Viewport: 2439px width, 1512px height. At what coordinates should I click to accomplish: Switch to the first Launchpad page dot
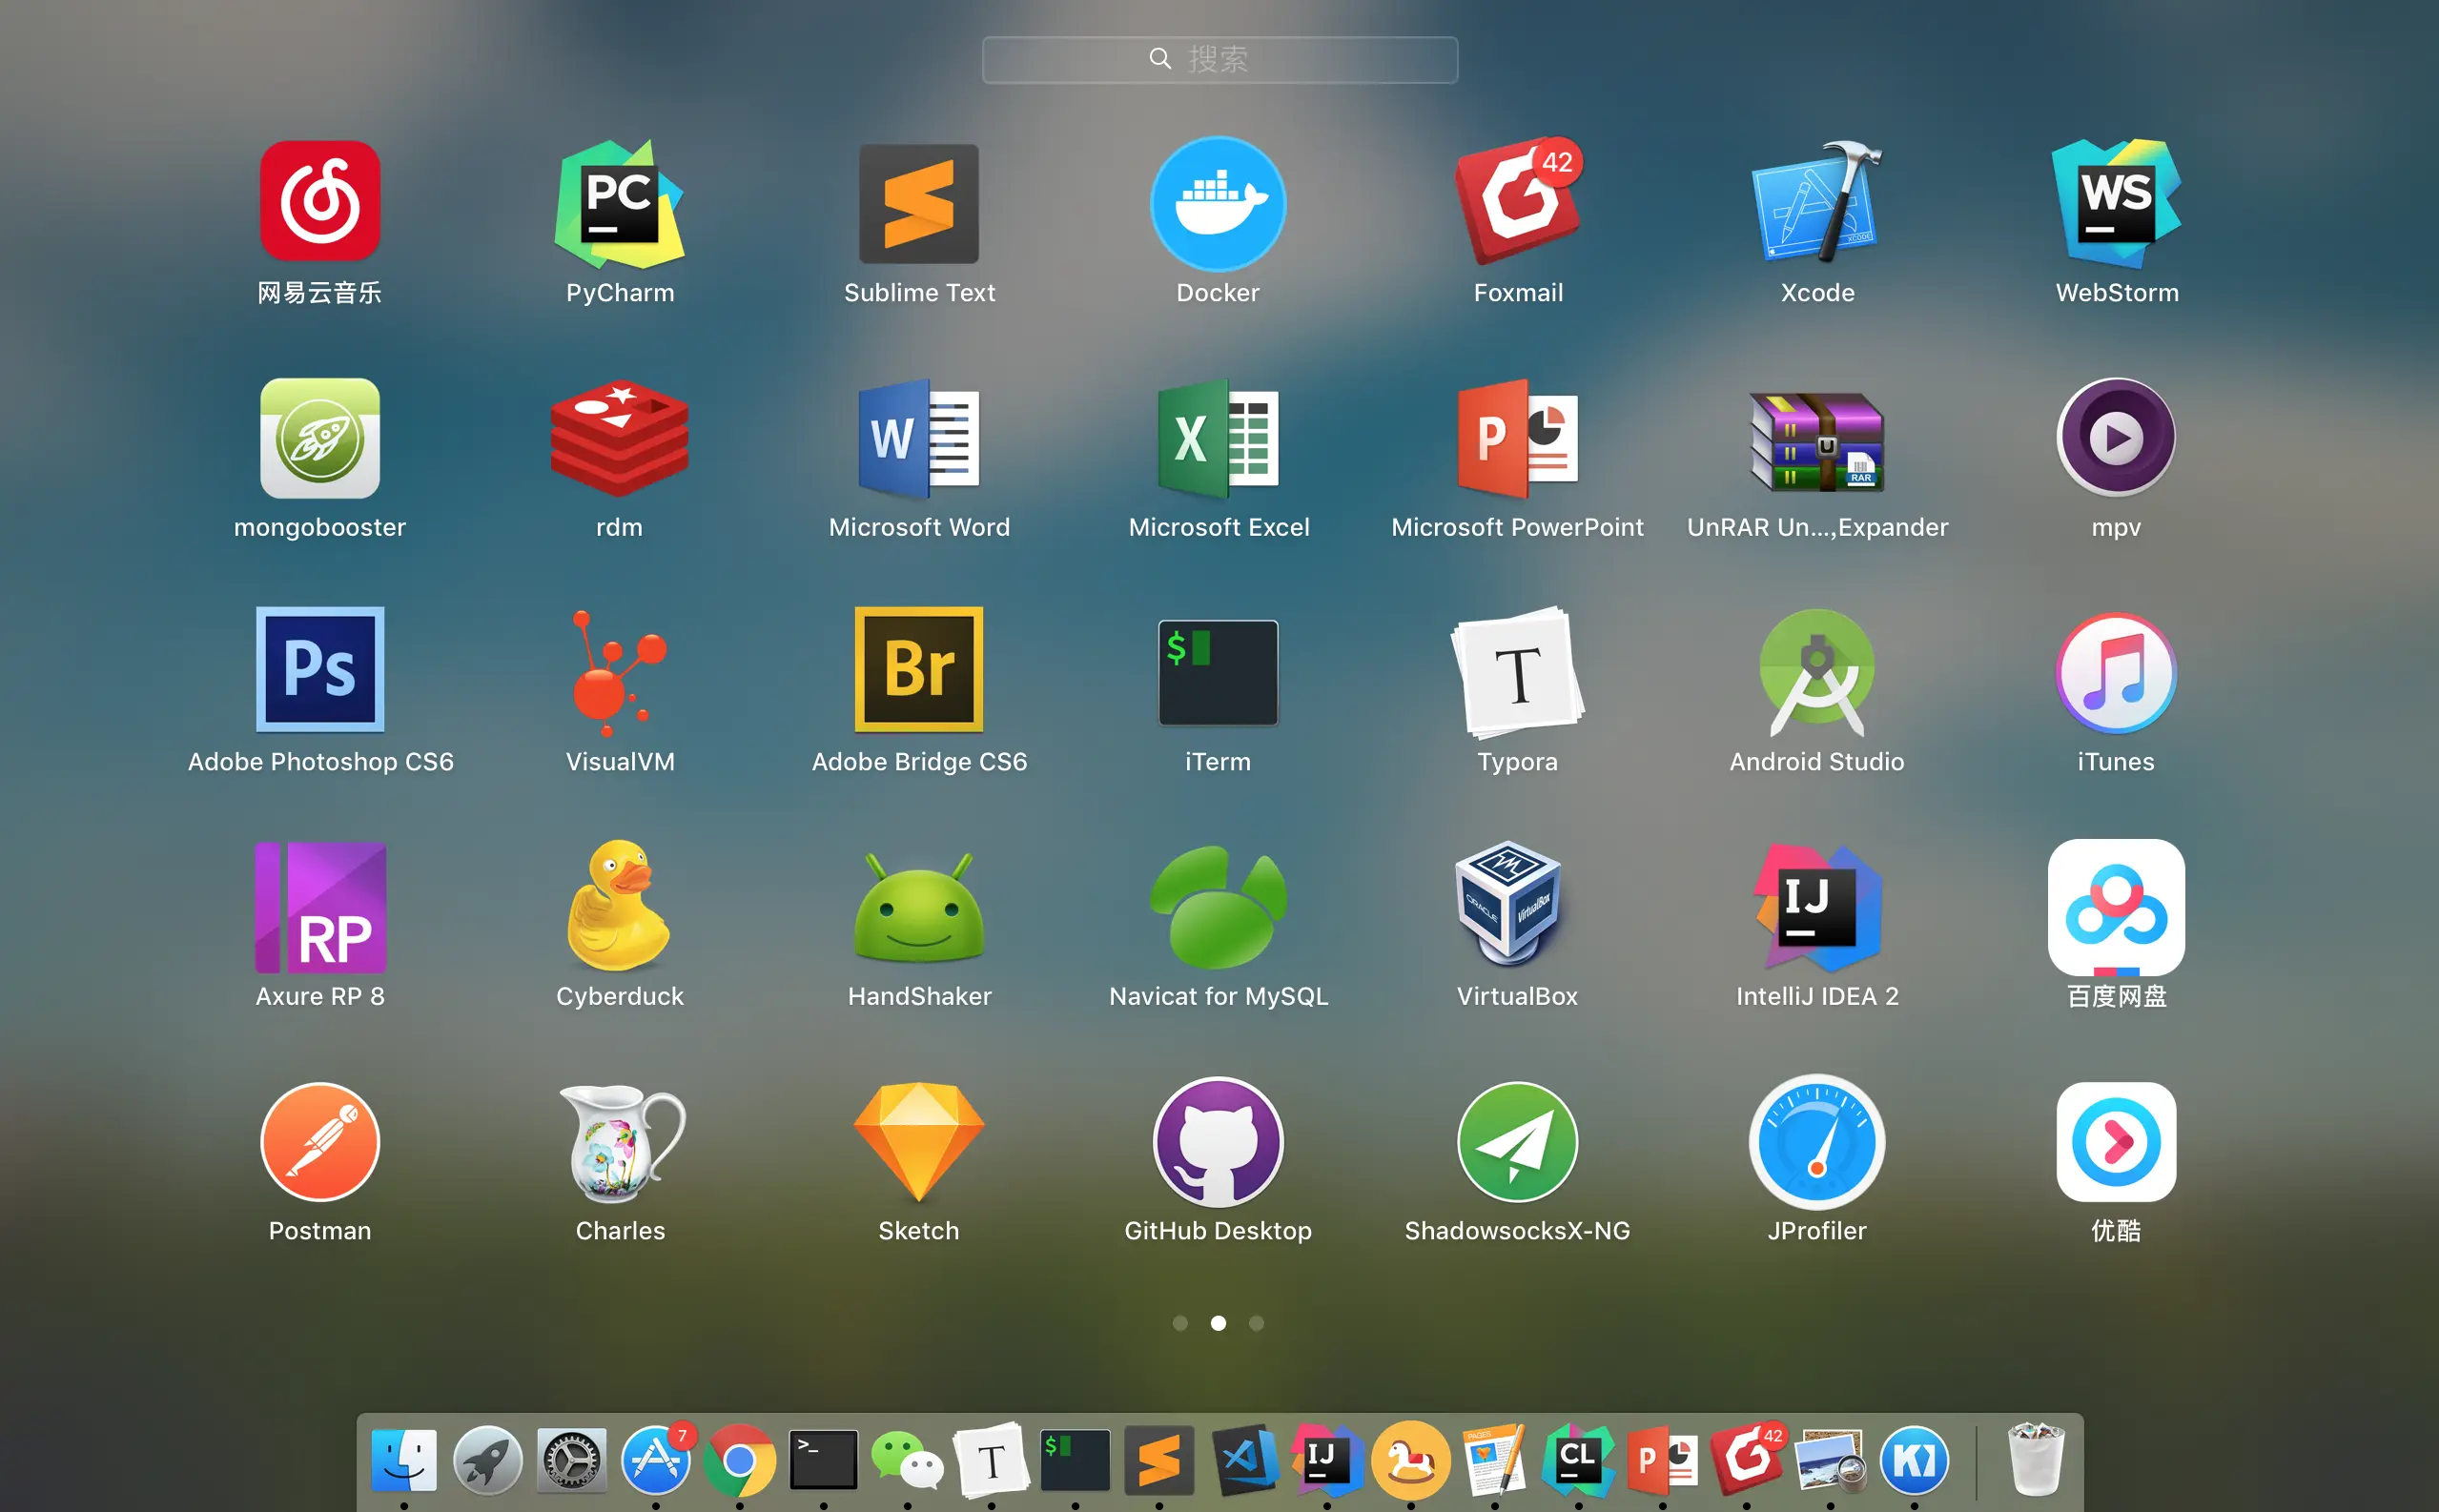[x=1180, y=1323]
